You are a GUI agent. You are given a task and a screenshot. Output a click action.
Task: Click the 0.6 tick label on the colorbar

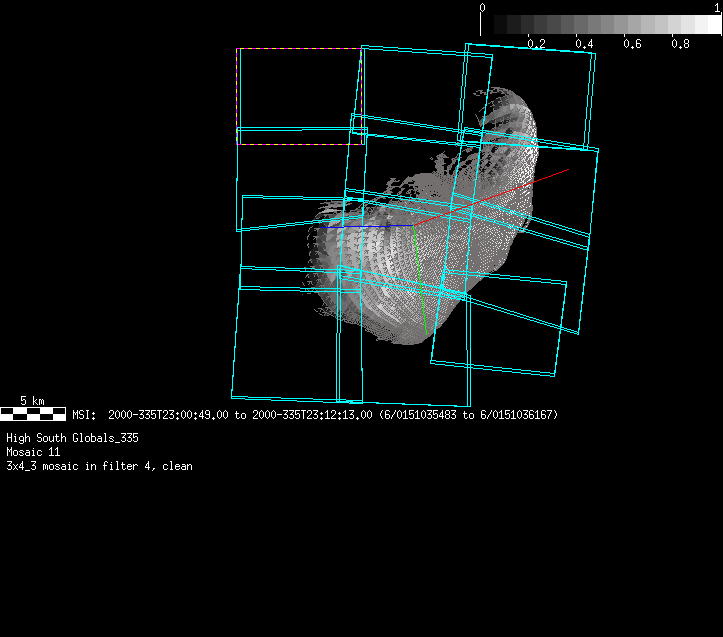pyautogui.click(x=632, y=44)
